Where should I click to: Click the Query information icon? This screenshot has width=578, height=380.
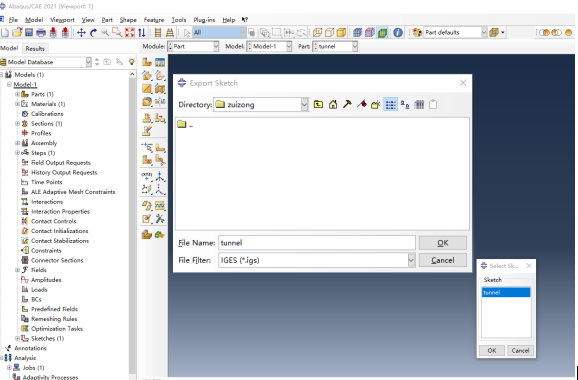pyautogui.click(x=398, y=32)
